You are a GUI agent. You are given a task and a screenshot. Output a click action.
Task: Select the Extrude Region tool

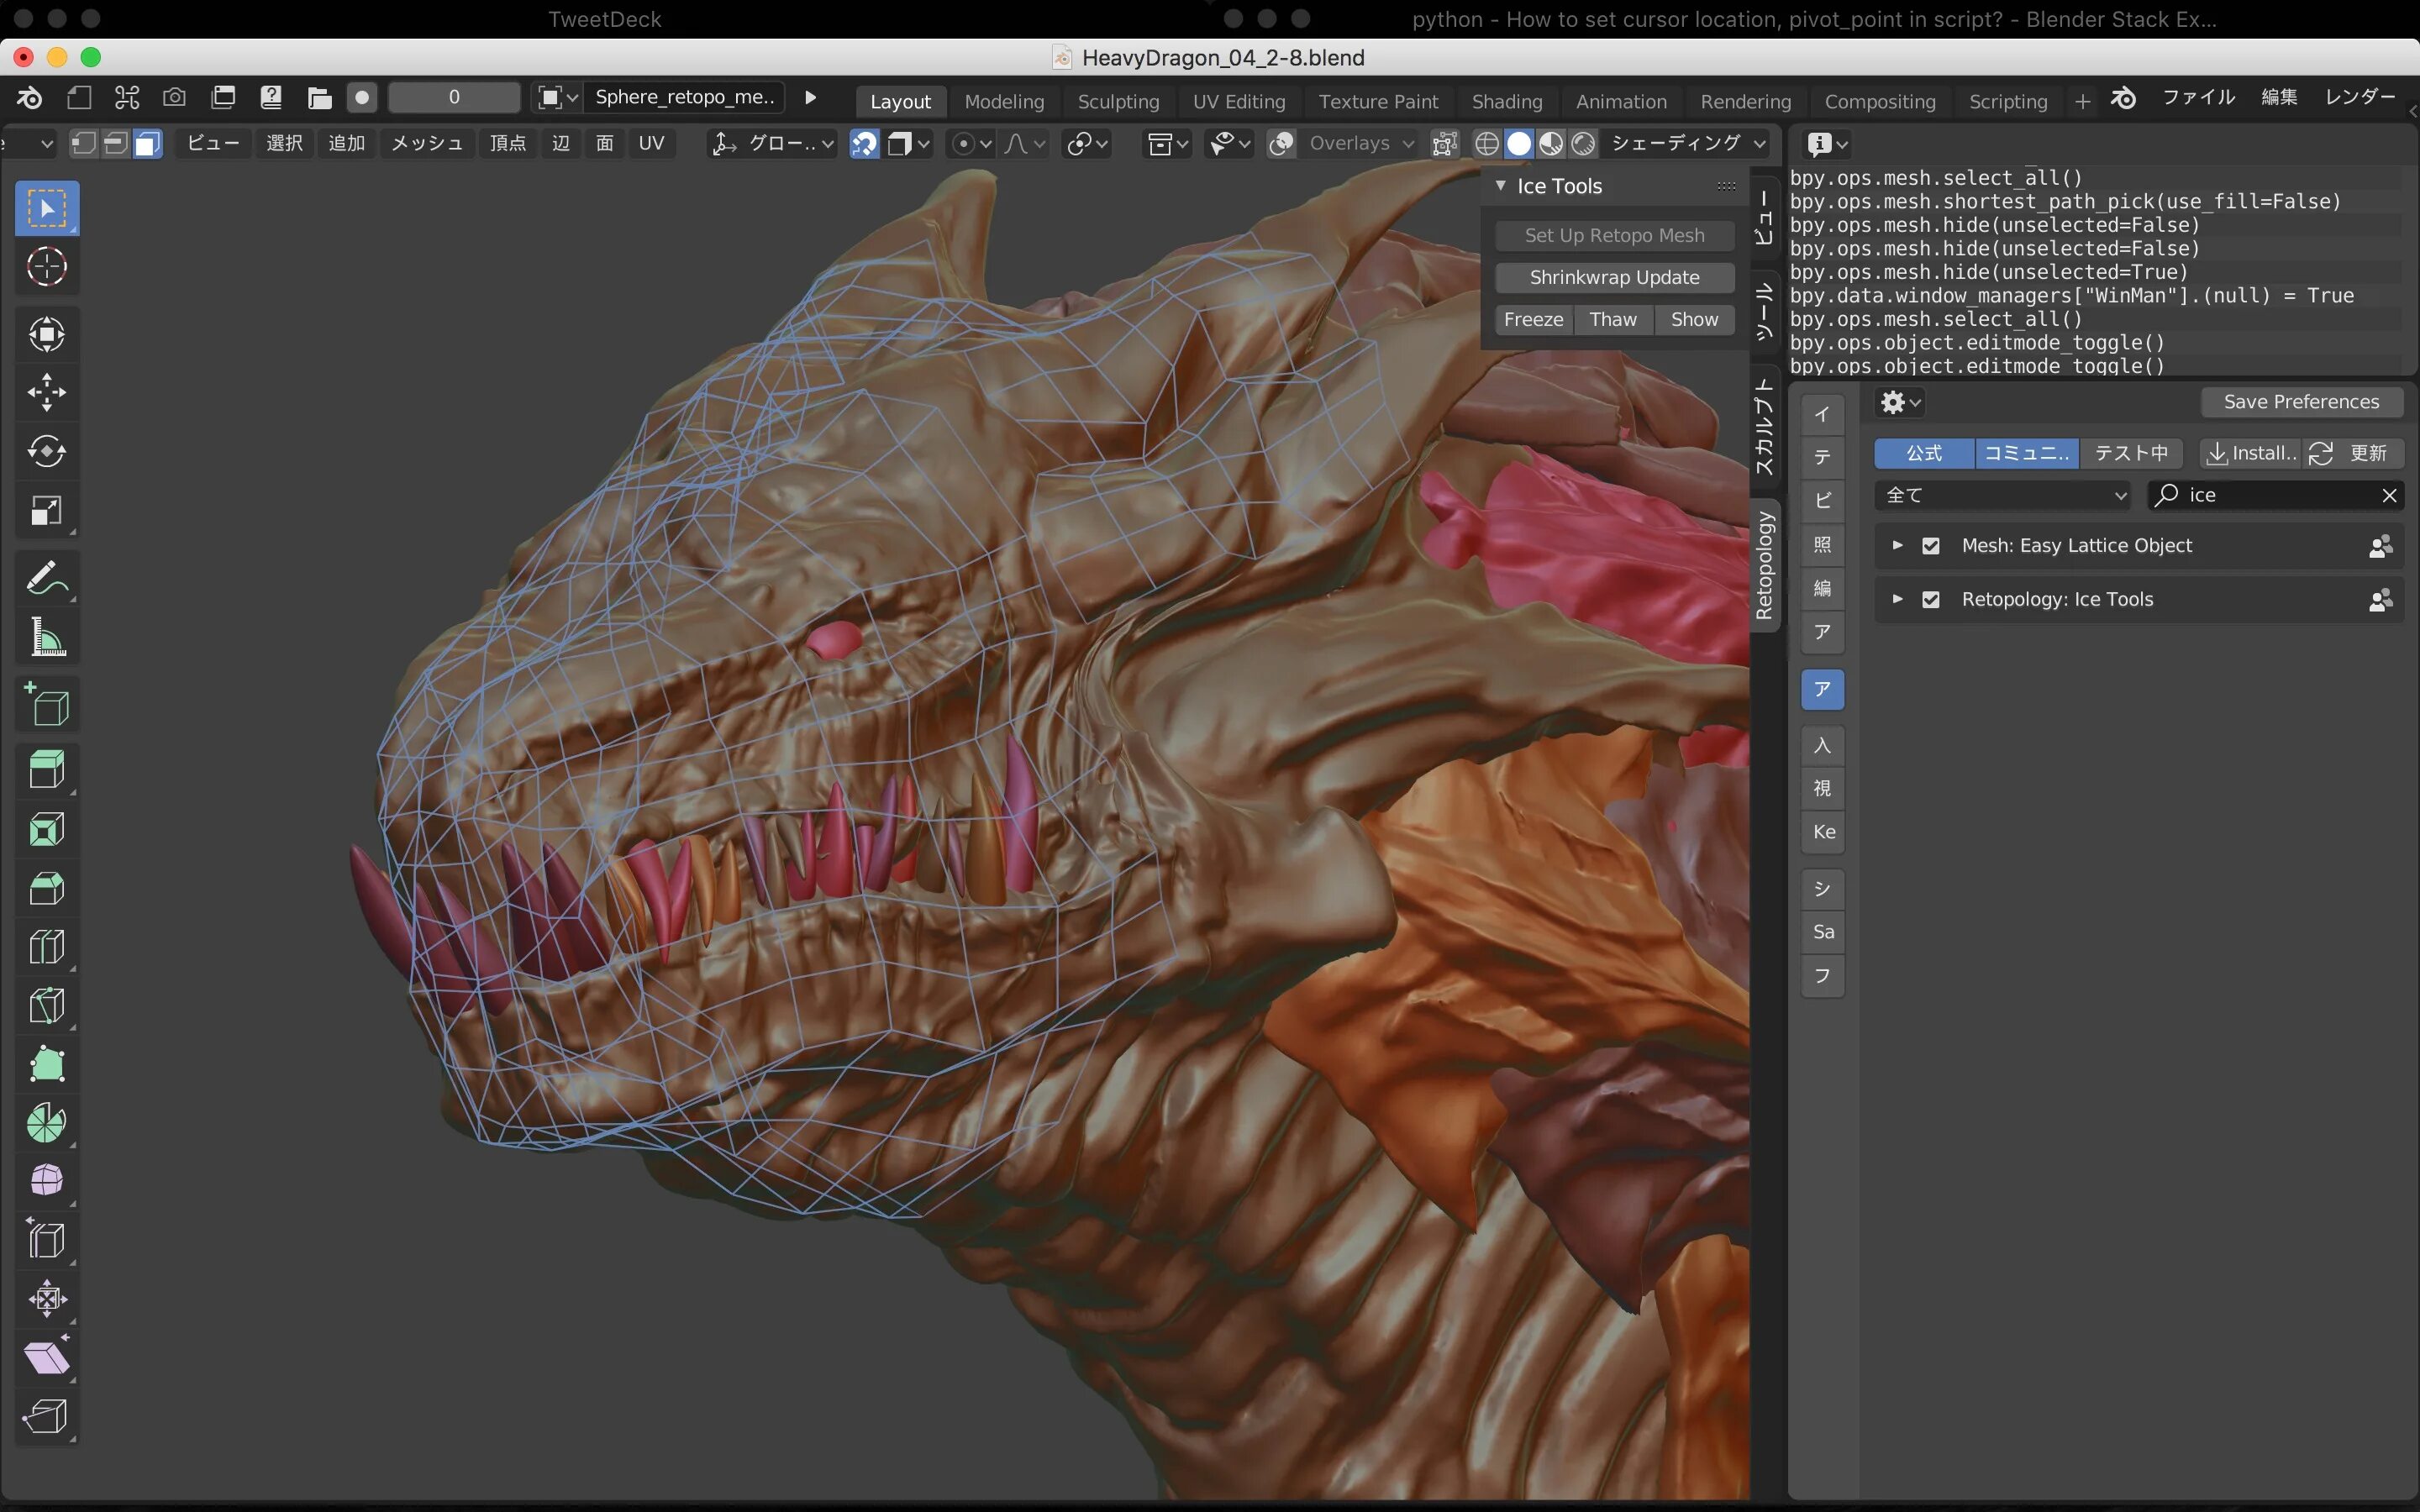coord(46,769)
